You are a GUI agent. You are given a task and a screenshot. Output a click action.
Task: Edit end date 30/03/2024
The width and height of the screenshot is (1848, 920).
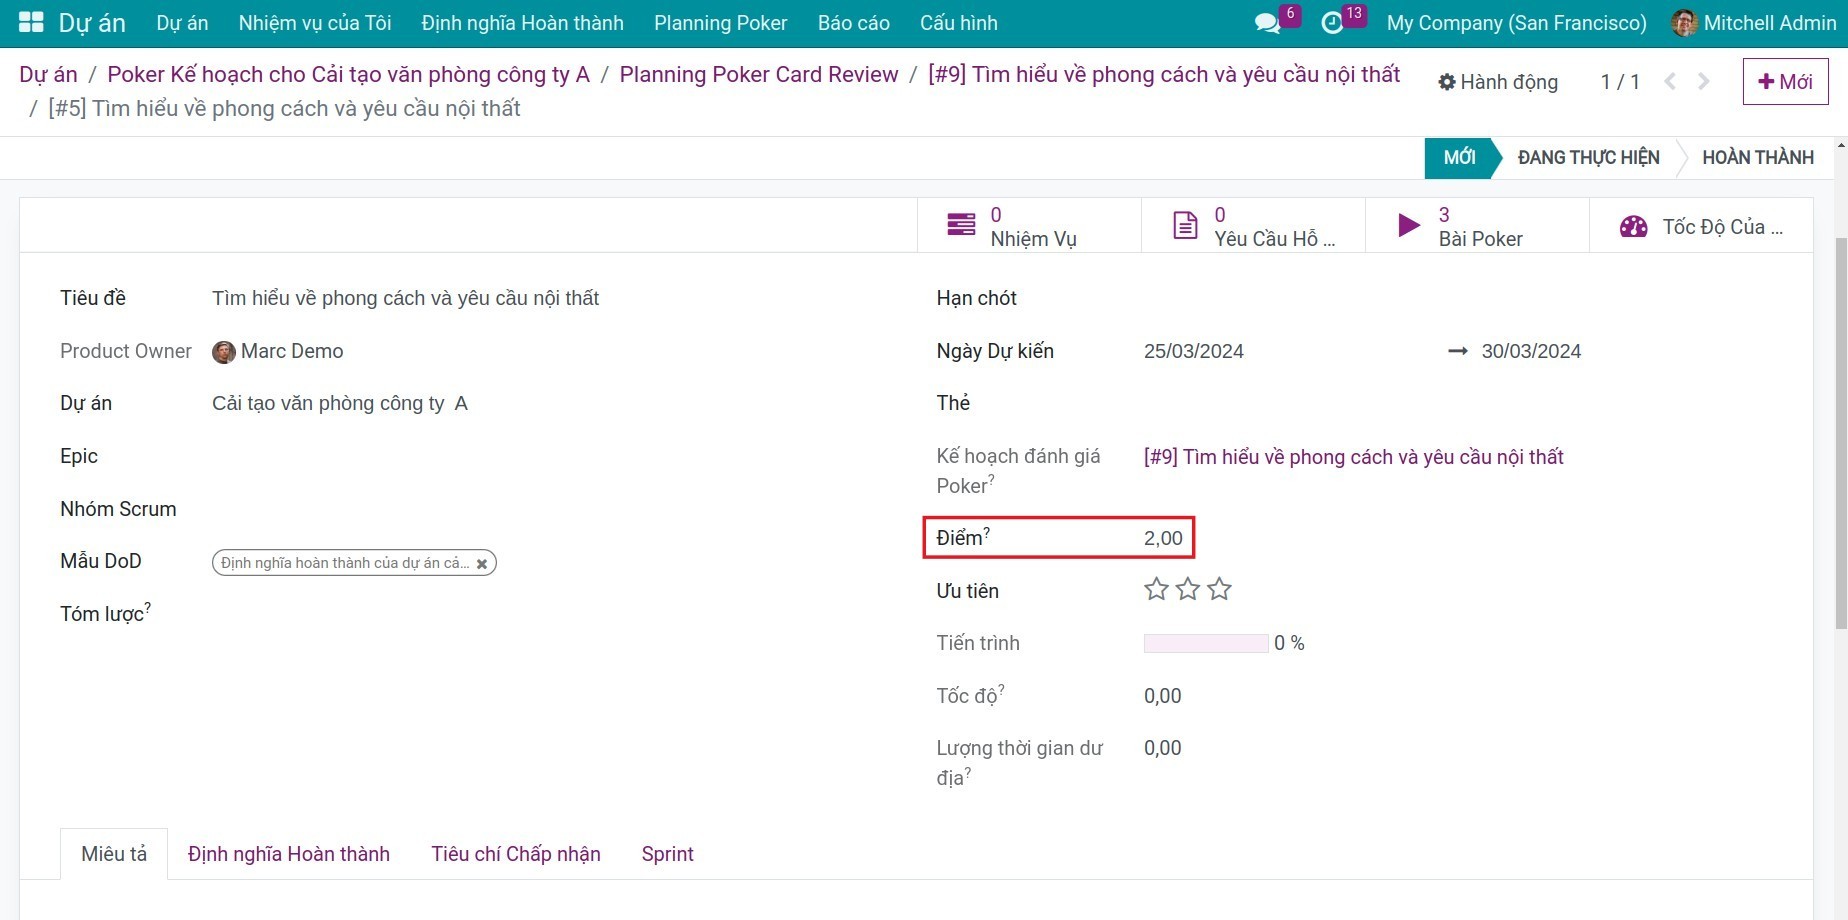click(1531, 351)
